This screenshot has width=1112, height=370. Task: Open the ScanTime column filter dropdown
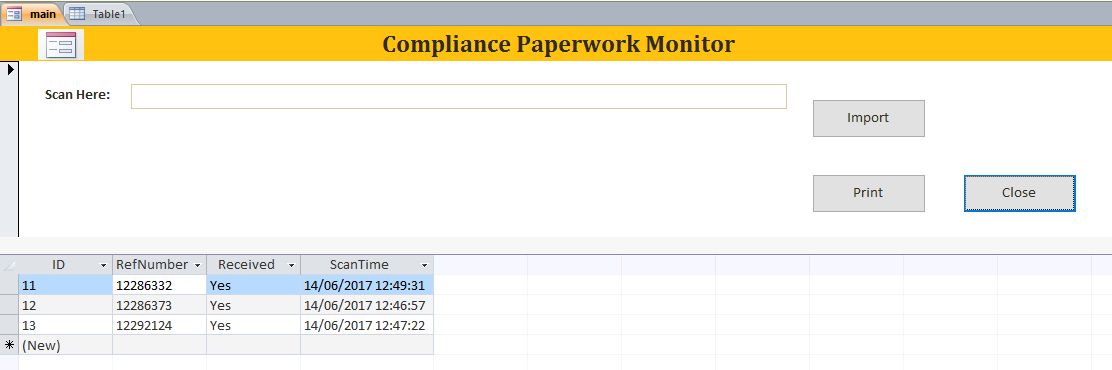click(424, 265)
